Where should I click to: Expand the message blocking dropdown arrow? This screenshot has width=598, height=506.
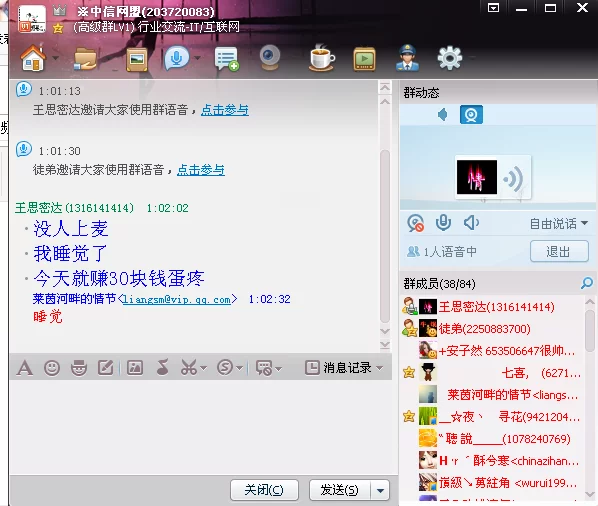coord(278,368)
